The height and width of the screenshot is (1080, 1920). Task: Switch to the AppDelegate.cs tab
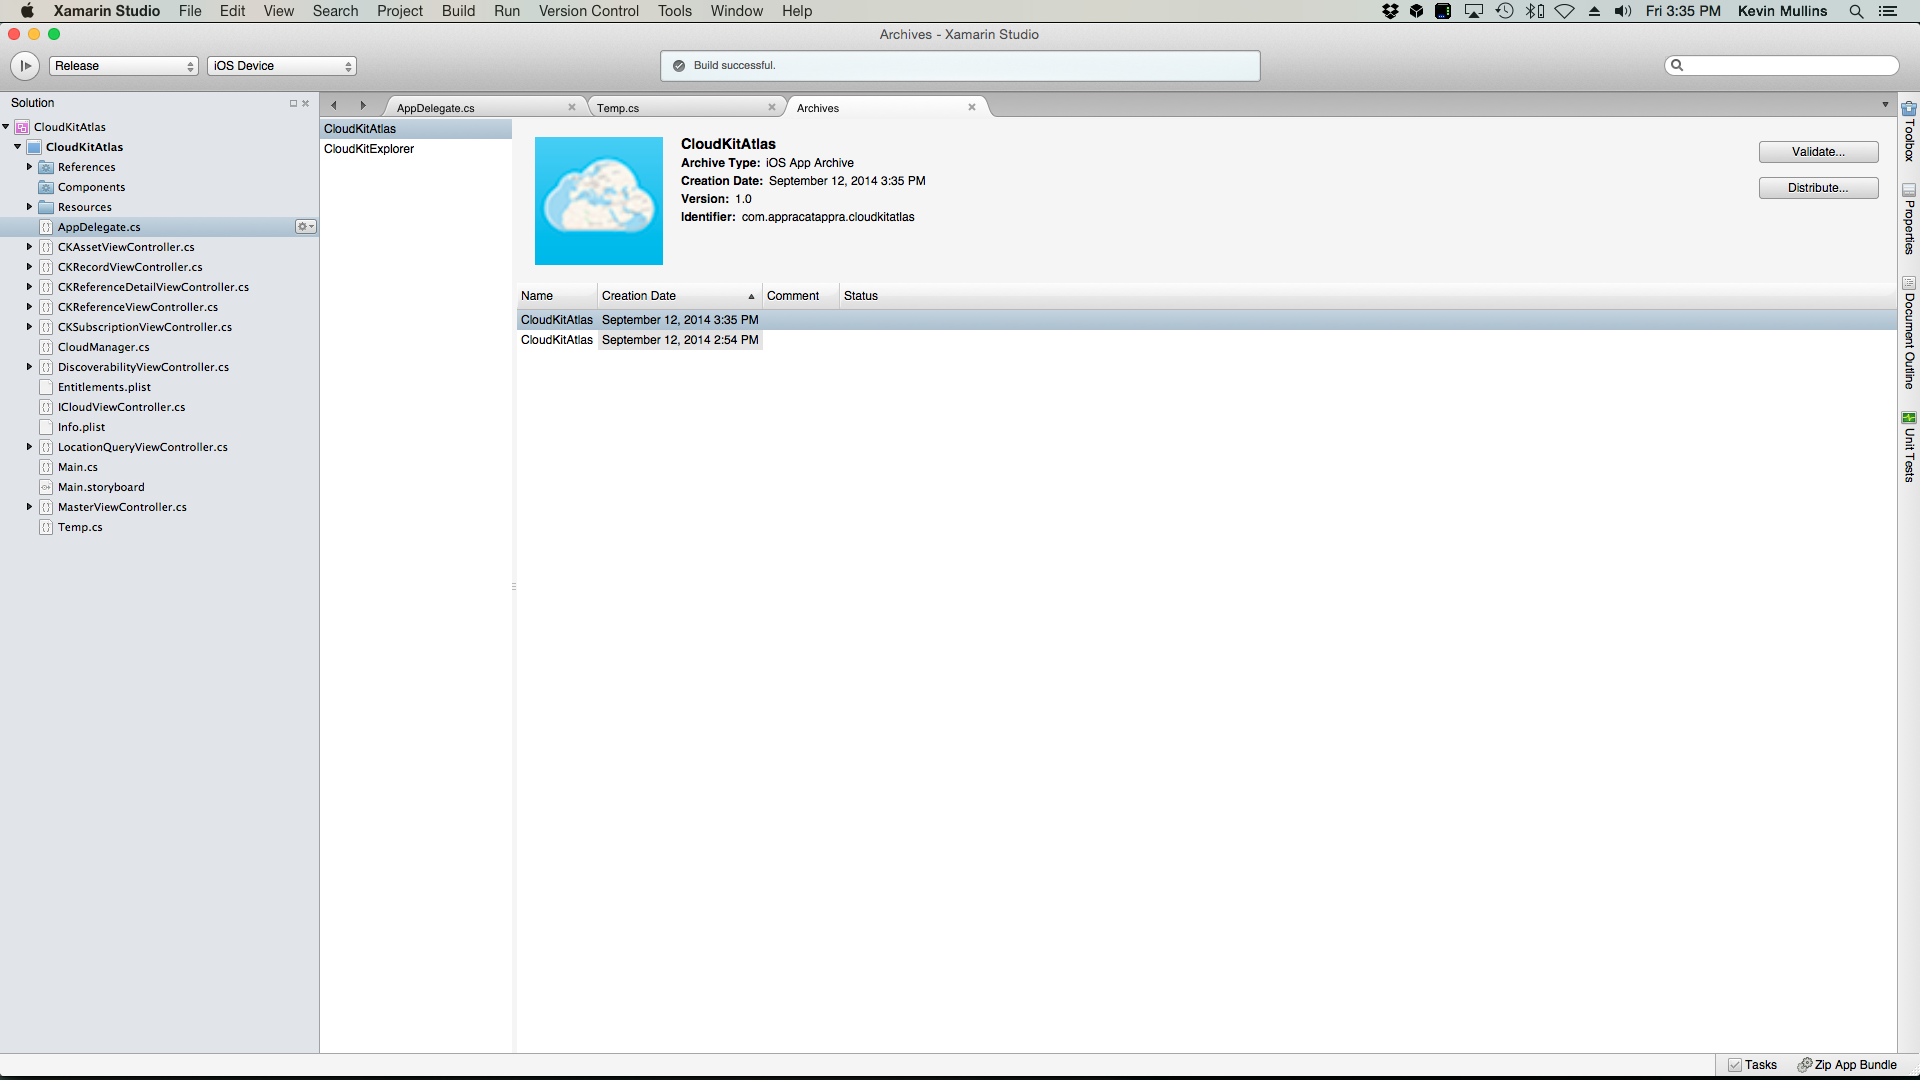coord(436,108)
